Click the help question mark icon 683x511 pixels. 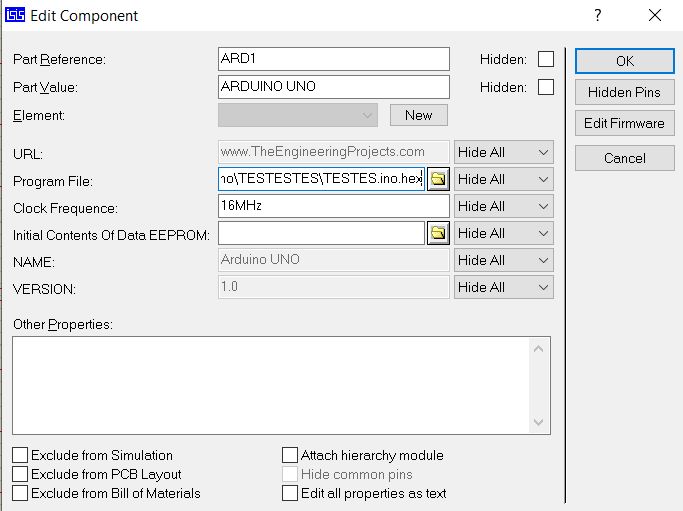[x=597, y=15]
